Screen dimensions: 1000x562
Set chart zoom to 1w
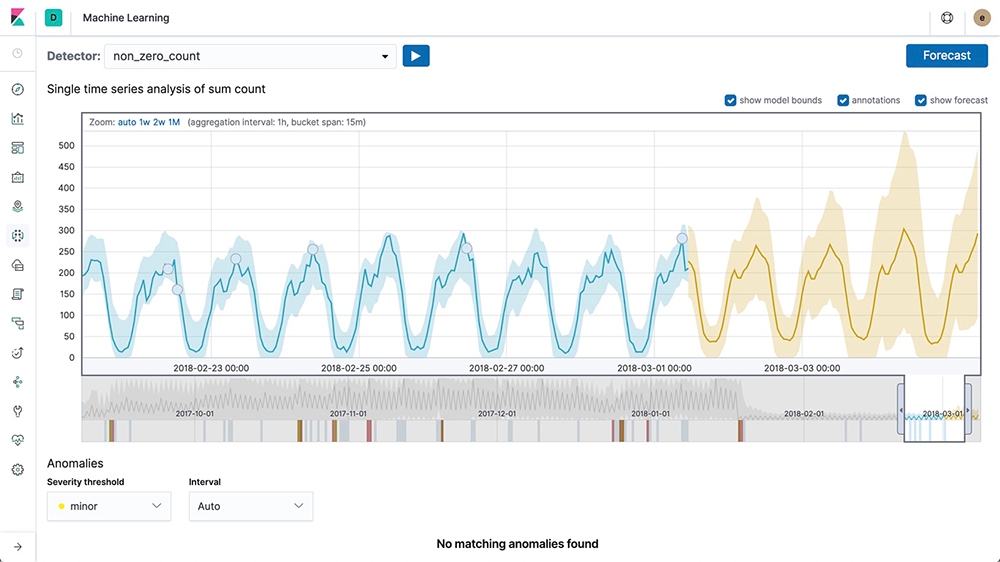pos(145,122)
